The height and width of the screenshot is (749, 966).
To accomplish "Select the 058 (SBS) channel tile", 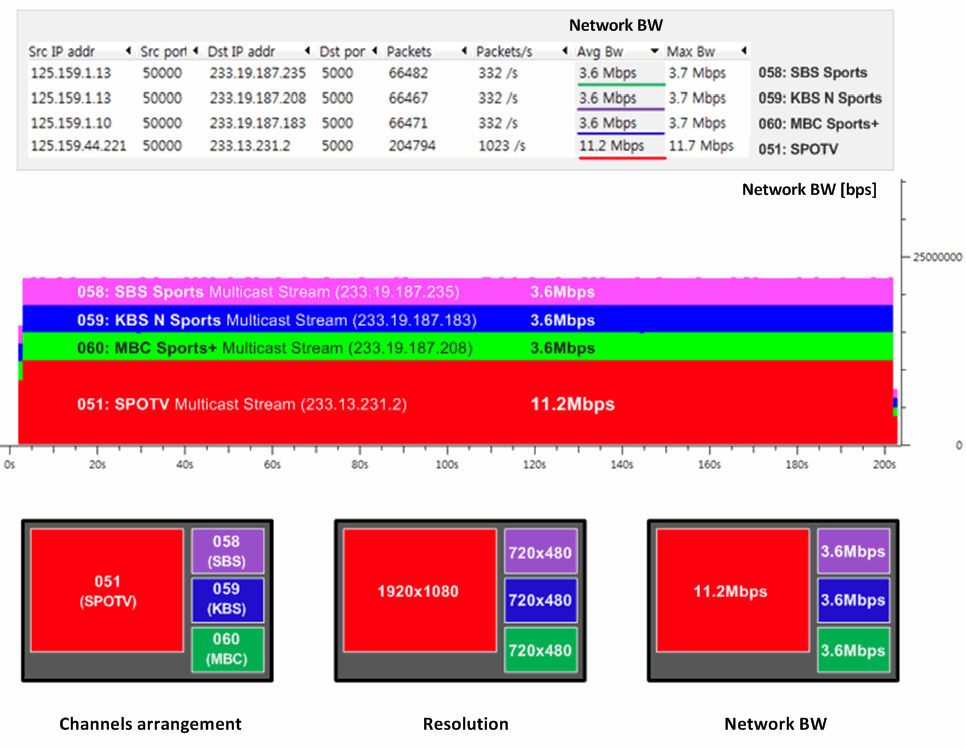I will (x=227, y=551).
